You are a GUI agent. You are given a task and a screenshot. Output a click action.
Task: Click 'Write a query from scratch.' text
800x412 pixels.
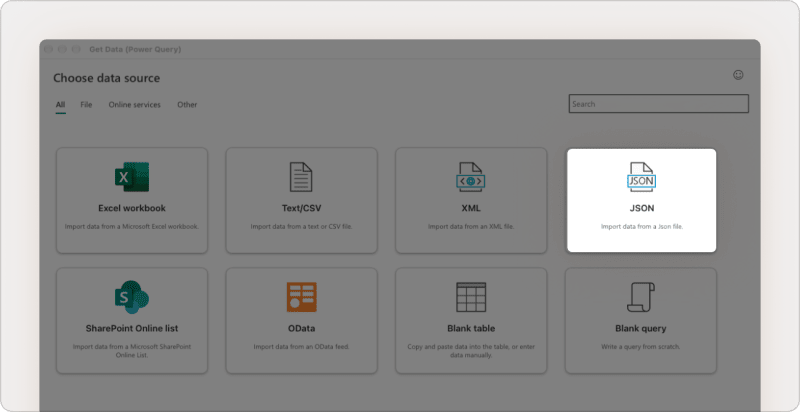pos(640,347)
